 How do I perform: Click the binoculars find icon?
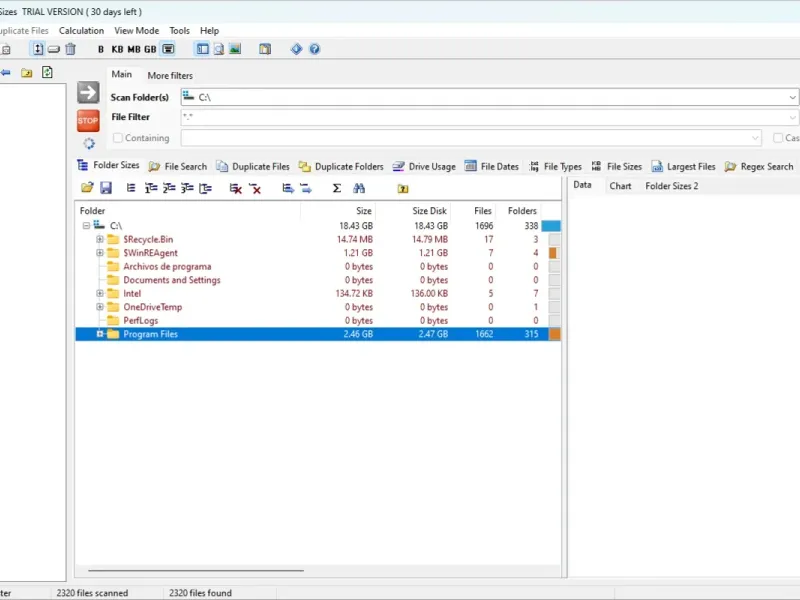coord(359,188)
